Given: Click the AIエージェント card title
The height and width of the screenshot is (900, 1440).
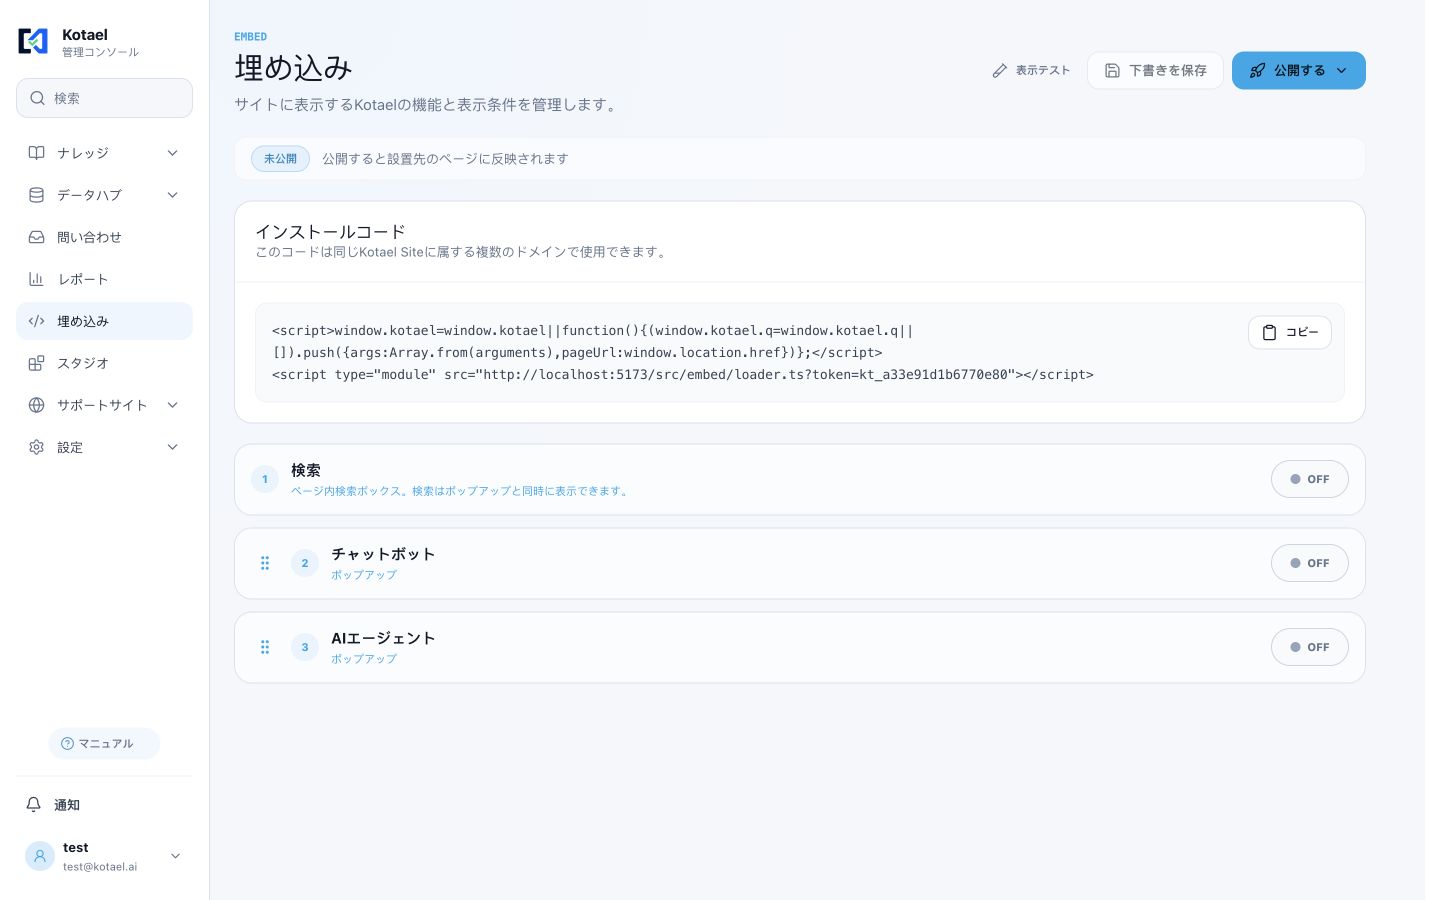Looking at the screenshot, I should click(x=383, y=638).
